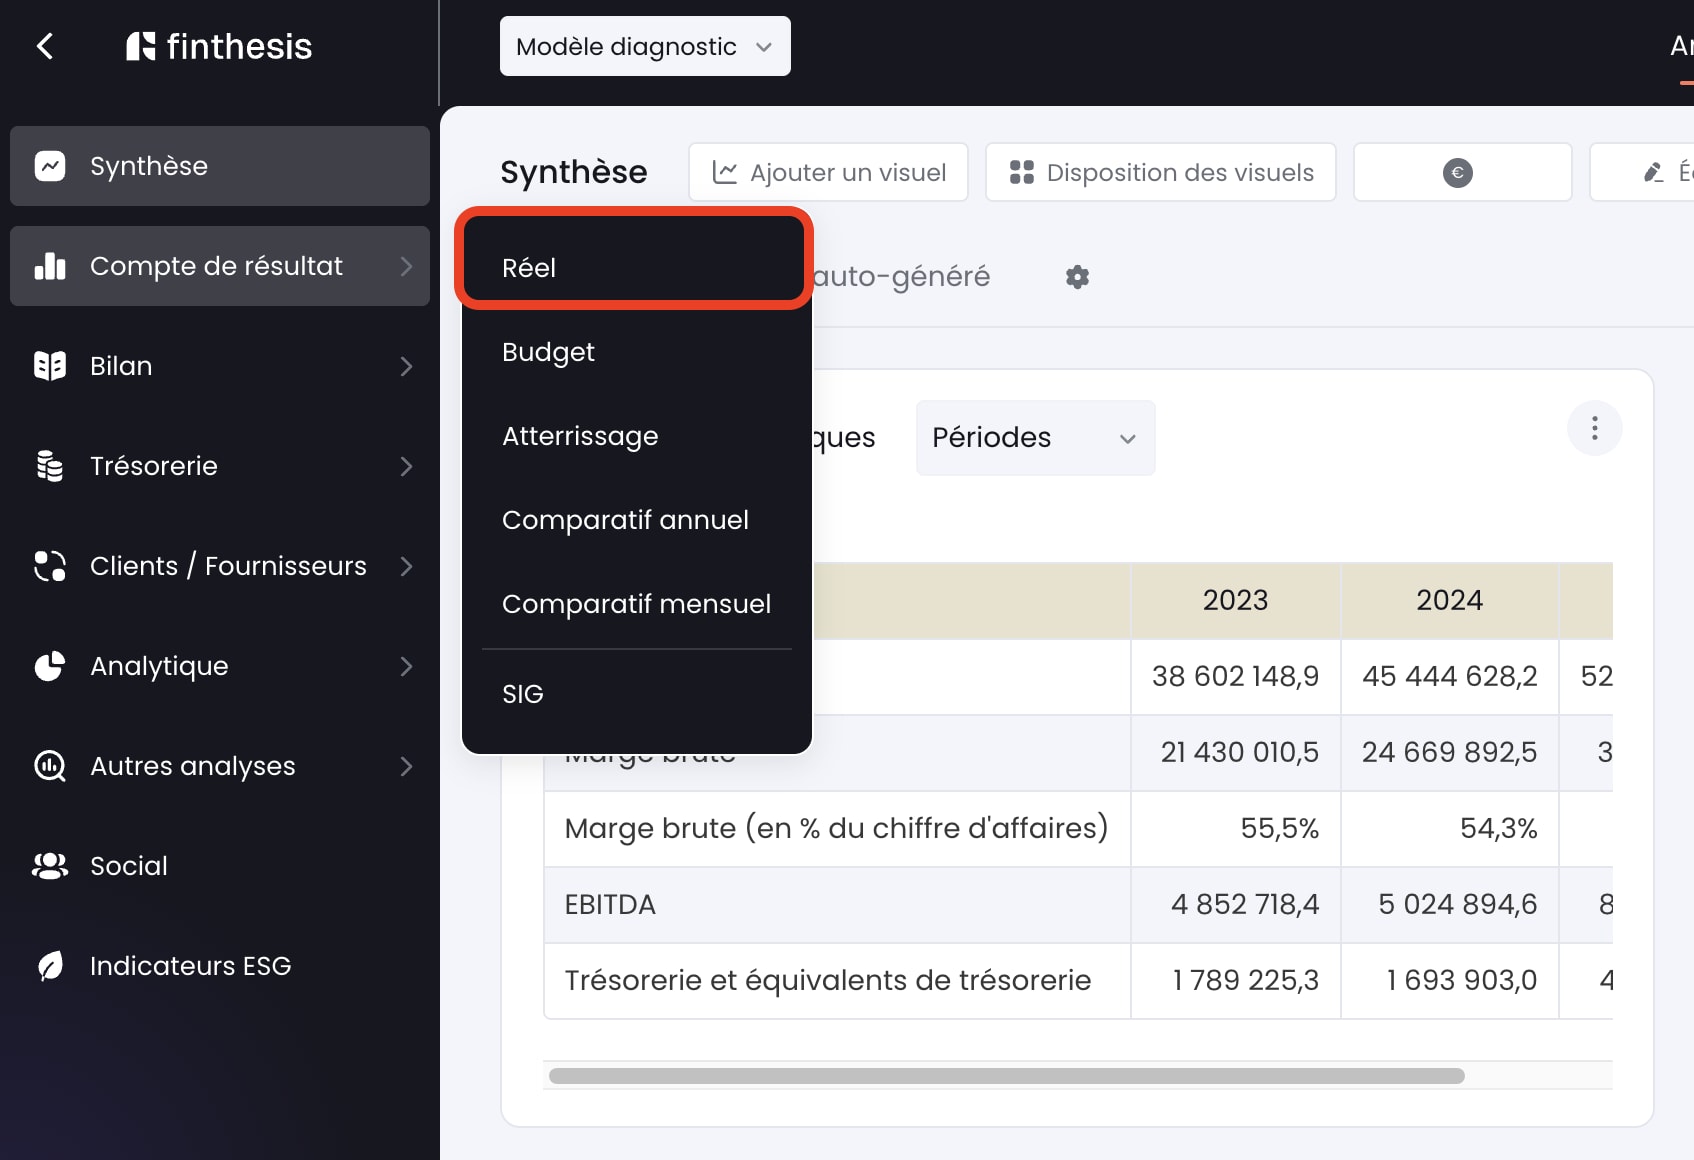Open the three-dot options menu
This screenshot has height=1160, width=1694.
[1595, 429]
